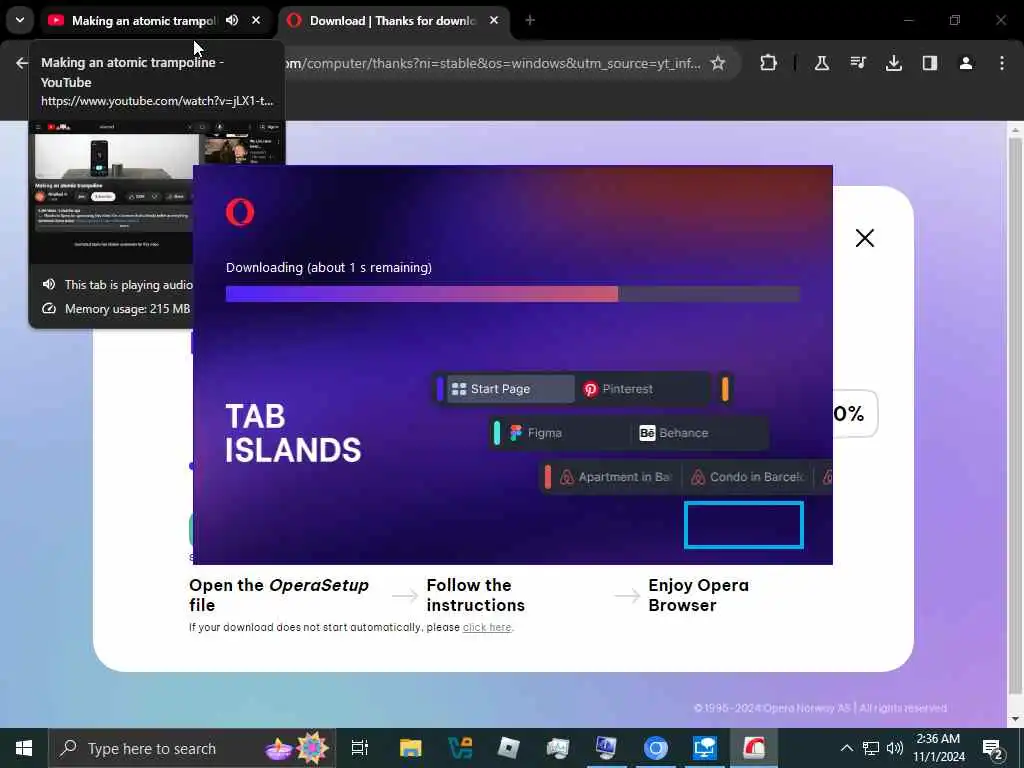
Task: Open the volume tray icon
Action: [x=895, y=748]
